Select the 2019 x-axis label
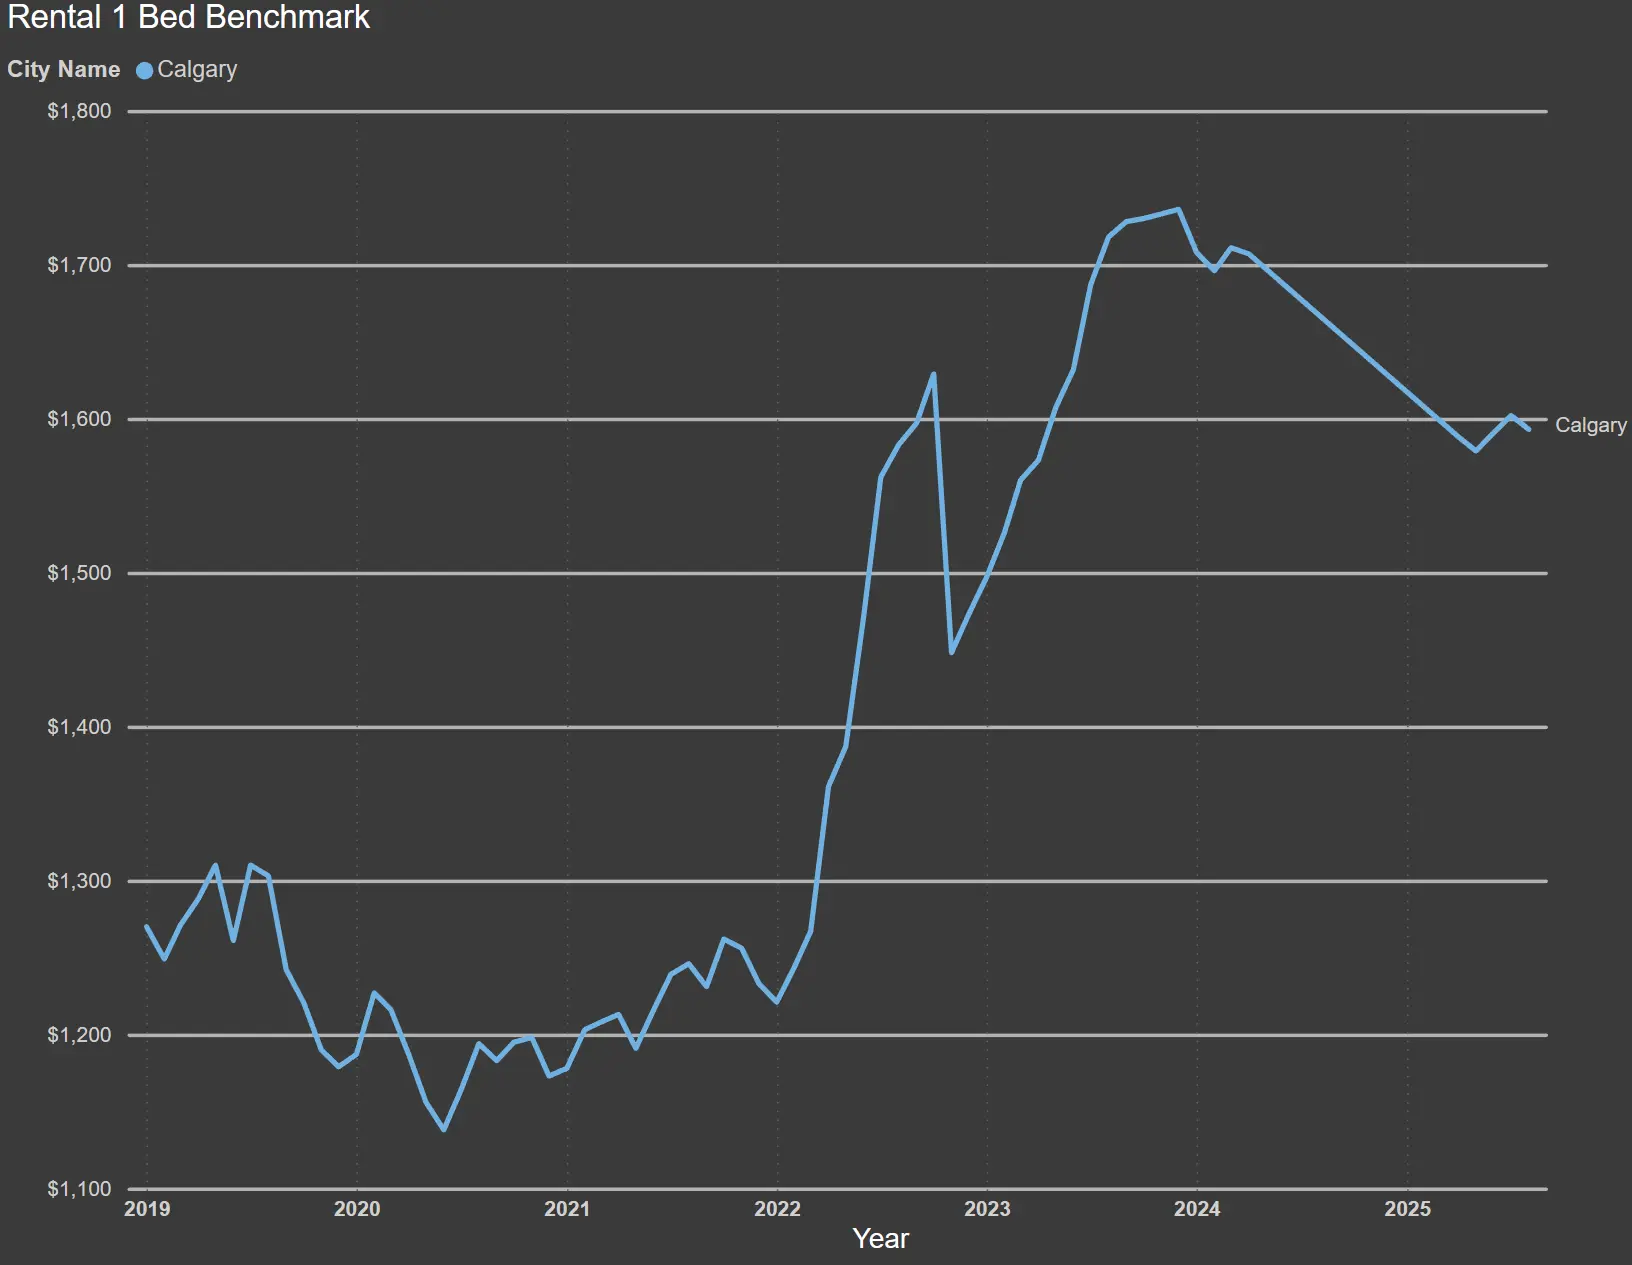 pyautogui.click(x=147, y=1209)
